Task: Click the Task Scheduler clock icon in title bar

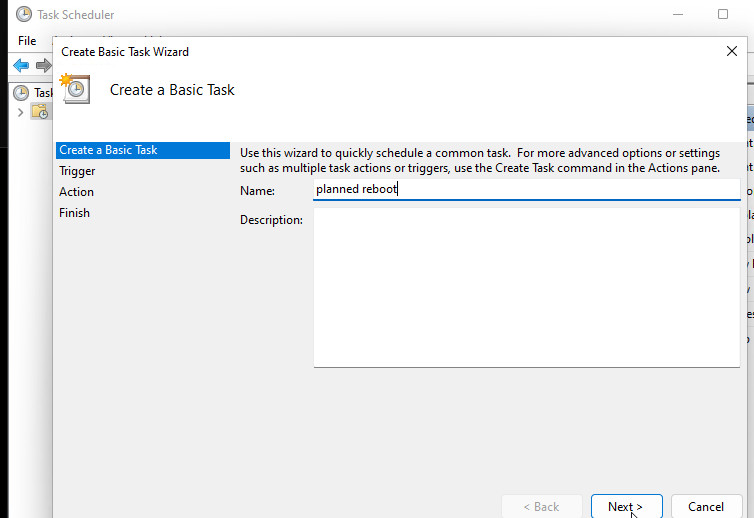Action: coord(23,15)
